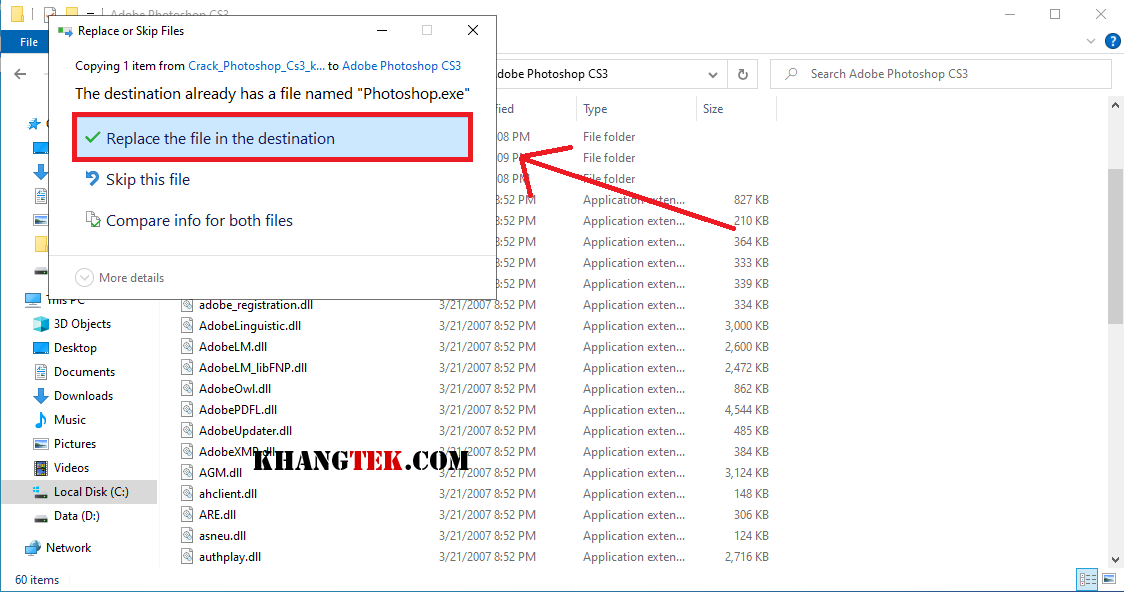Switch to large icons view in status bar
This screenshot has height=592, width=1124.
tap(1107, 580)
